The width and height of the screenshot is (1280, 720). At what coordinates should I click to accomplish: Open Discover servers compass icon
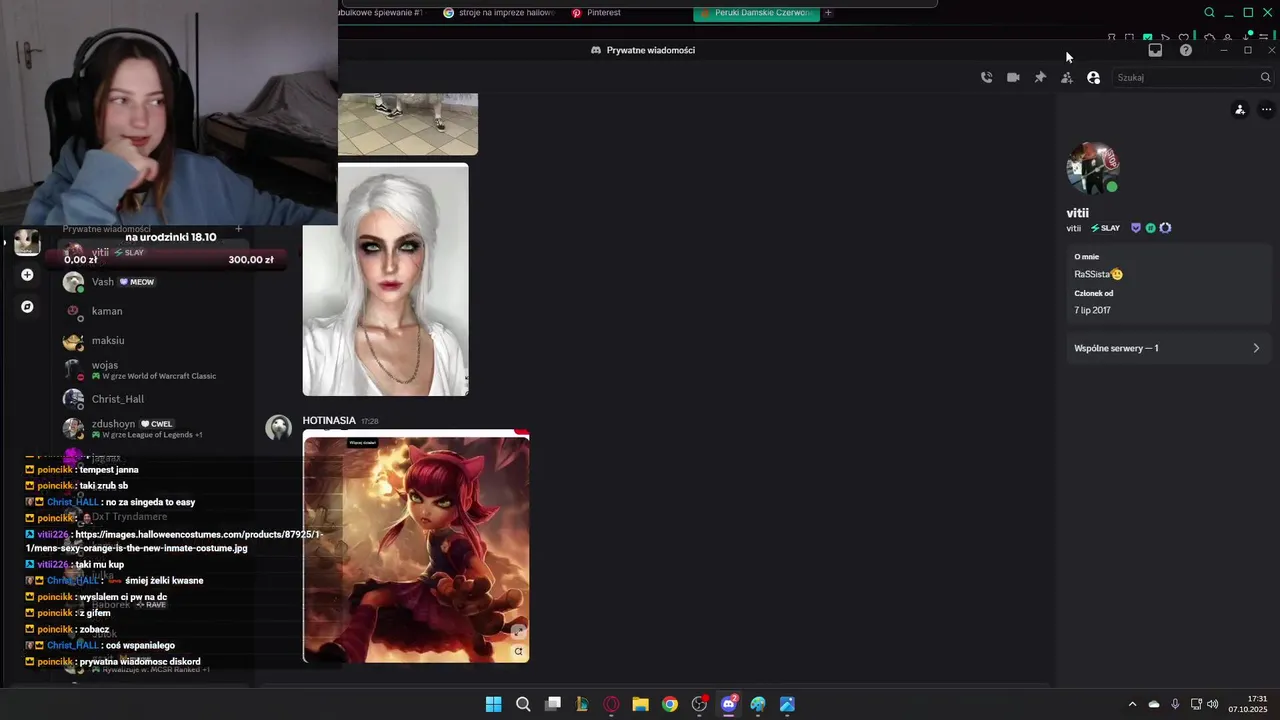pyautogui.click(x=27, y=307)
